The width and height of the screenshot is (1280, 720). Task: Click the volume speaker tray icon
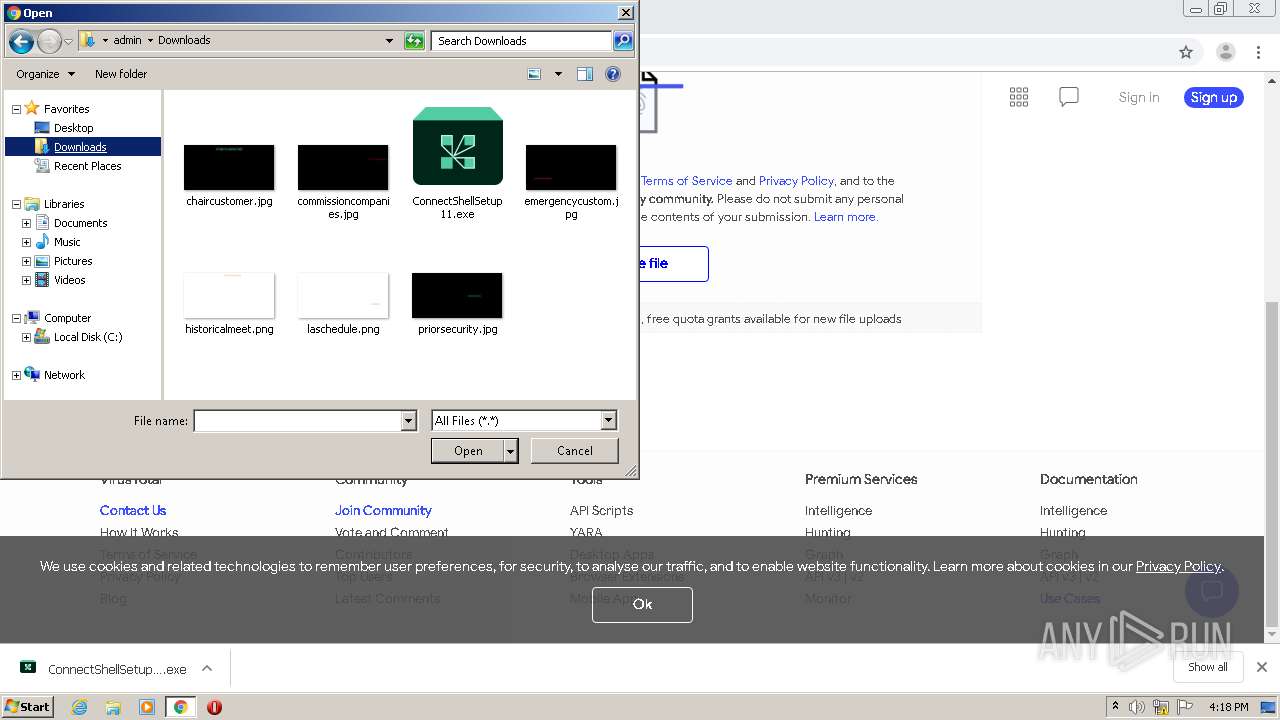[1137, 707]
